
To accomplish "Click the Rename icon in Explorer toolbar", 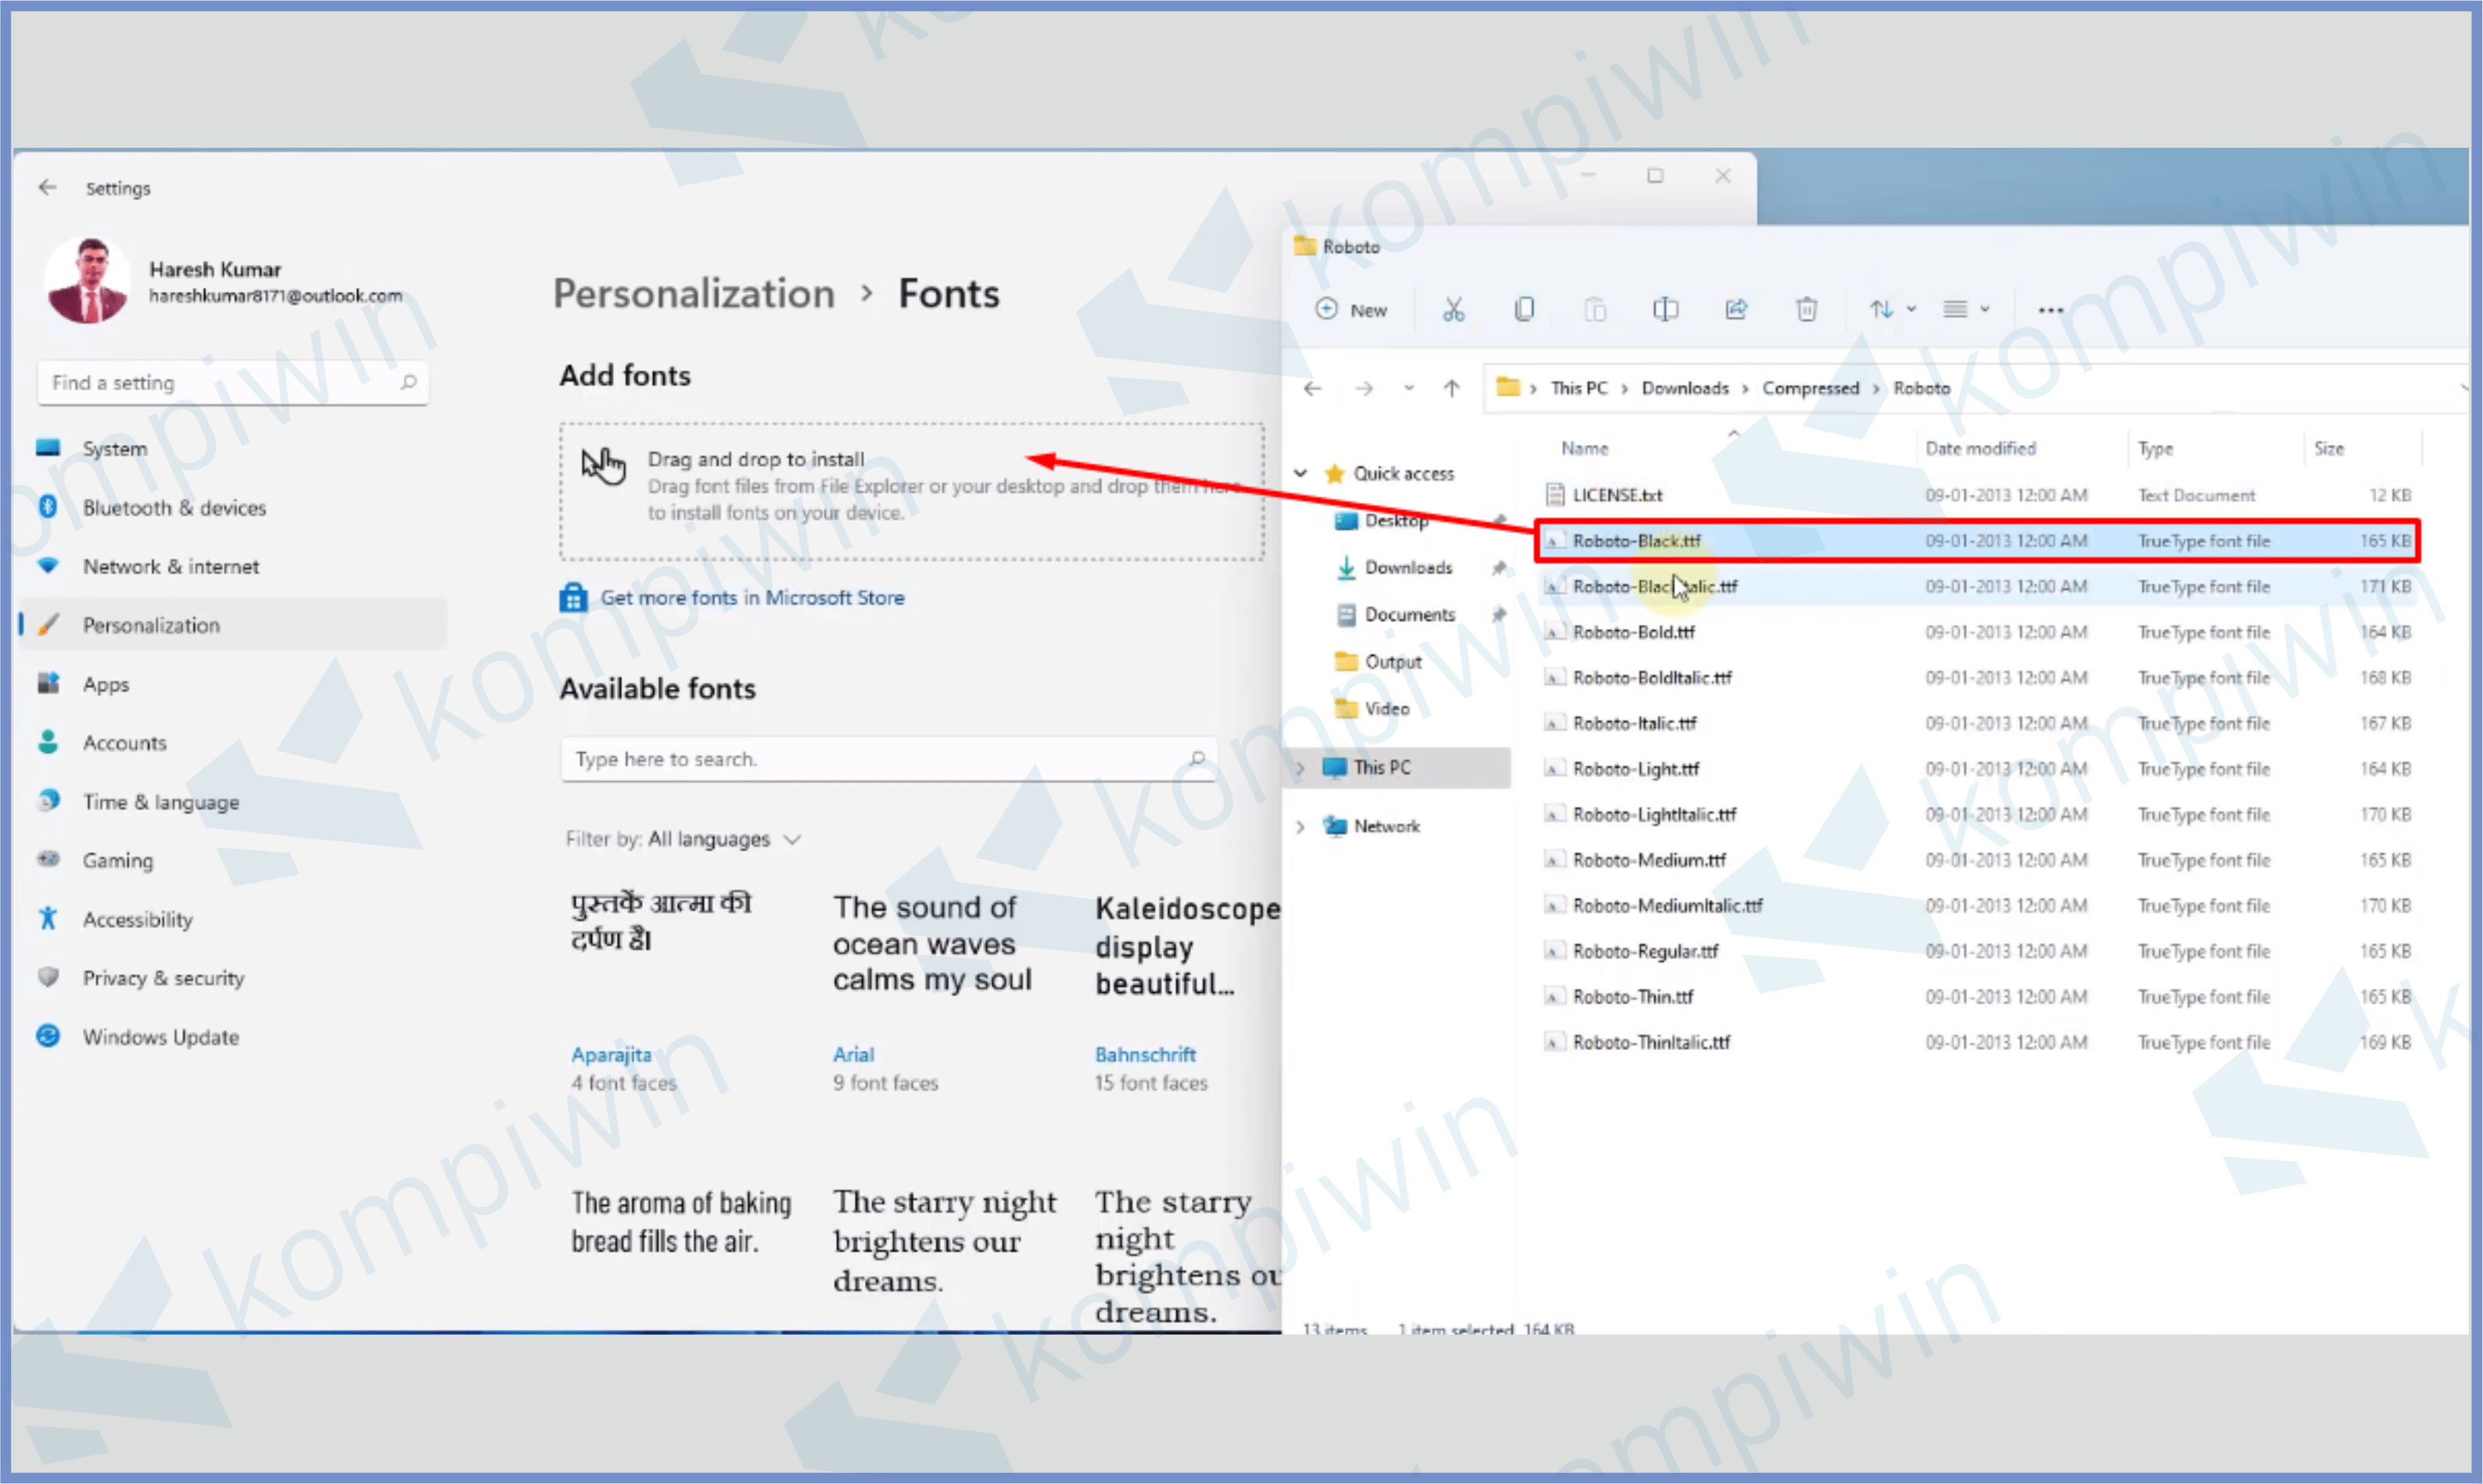I will coord(1665,310).
